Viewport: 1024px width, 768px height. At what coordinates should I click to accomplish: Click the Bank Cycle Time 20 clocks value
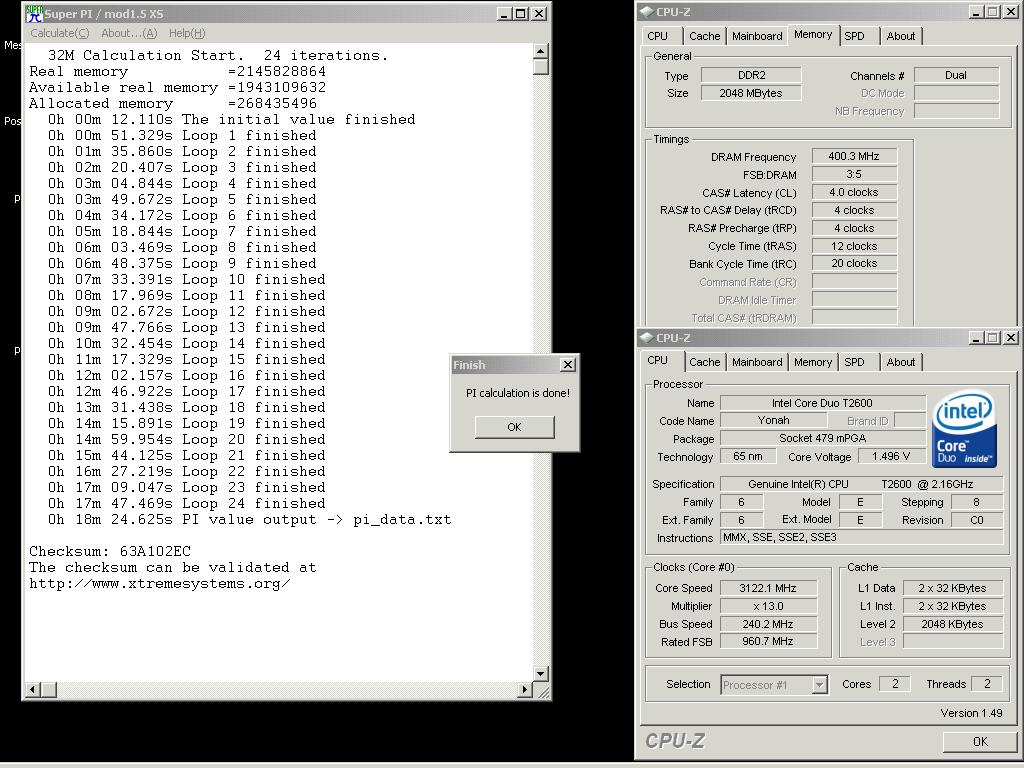click(x=854, y=264)
